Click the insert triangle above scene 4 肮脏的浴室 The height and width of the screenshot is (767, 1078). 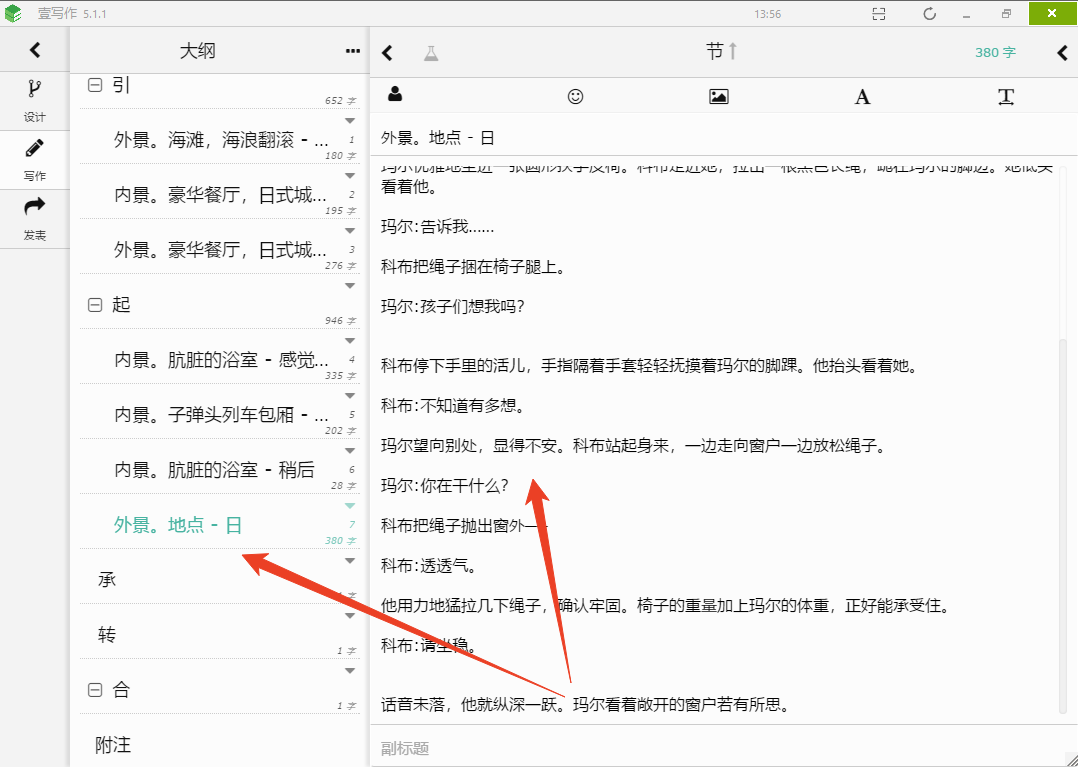point(350,341)
